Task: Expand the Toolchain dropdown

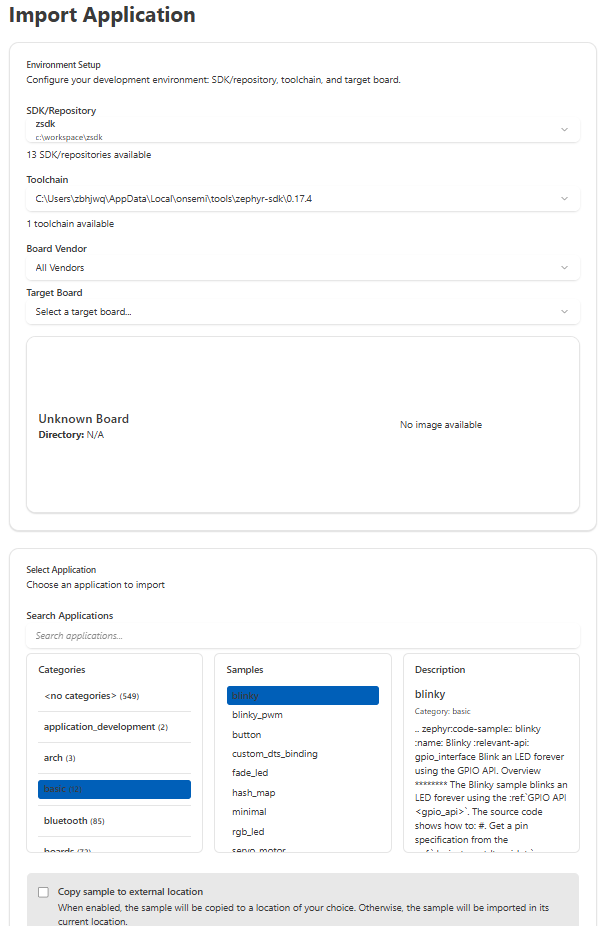Action: coord(302,199)
